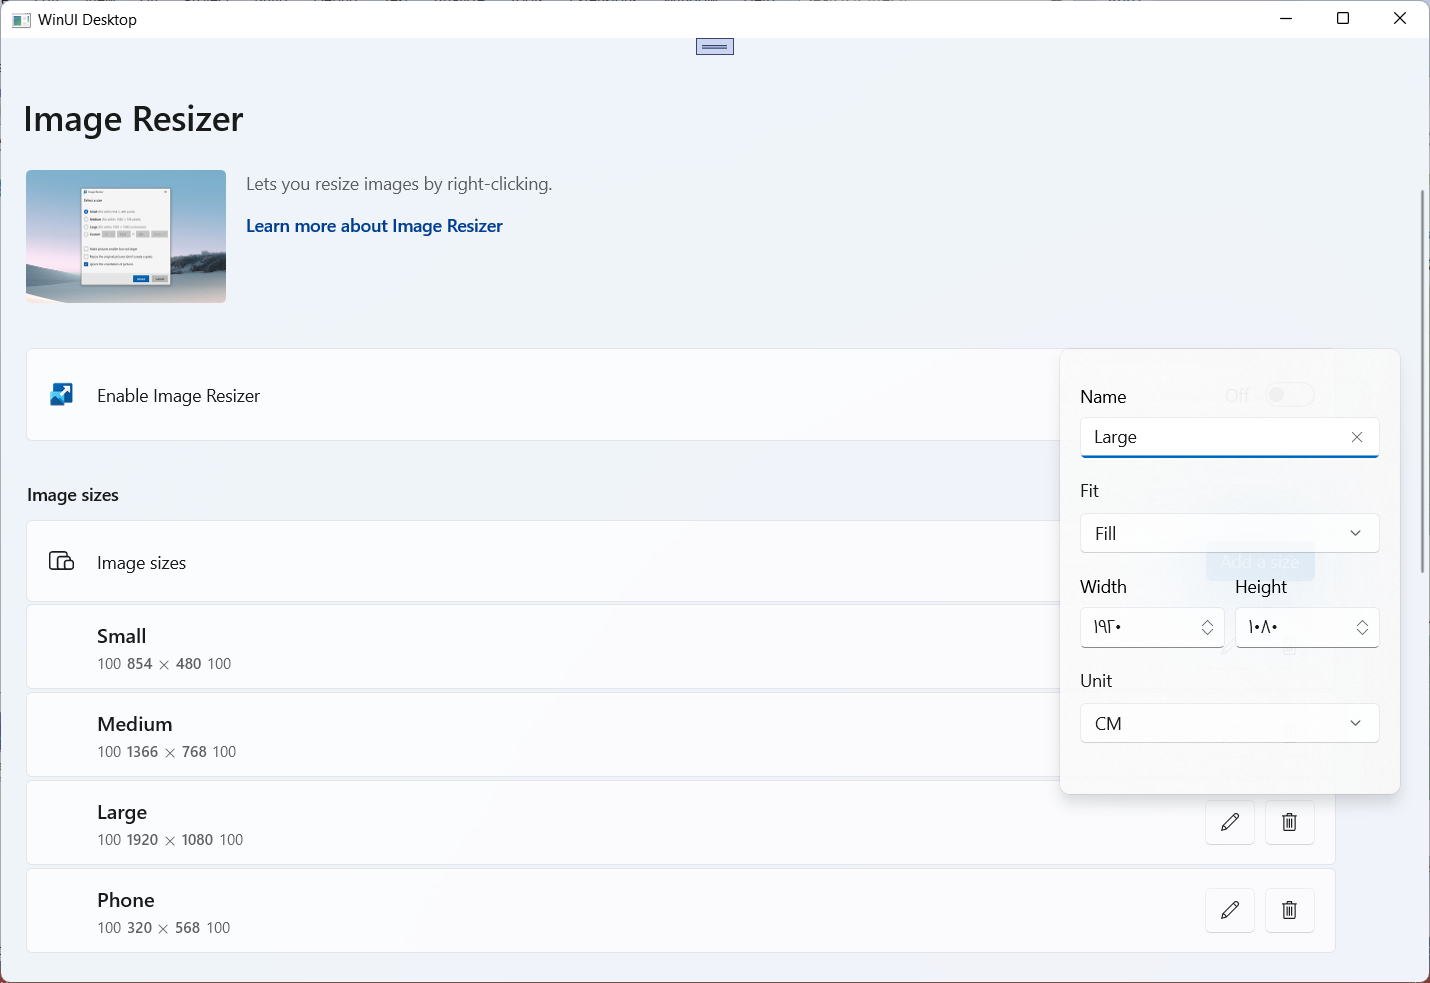Screen dimensions: 1430x983
Task: Click the vertical scrollbar on the right
Action: [1422, 380]
